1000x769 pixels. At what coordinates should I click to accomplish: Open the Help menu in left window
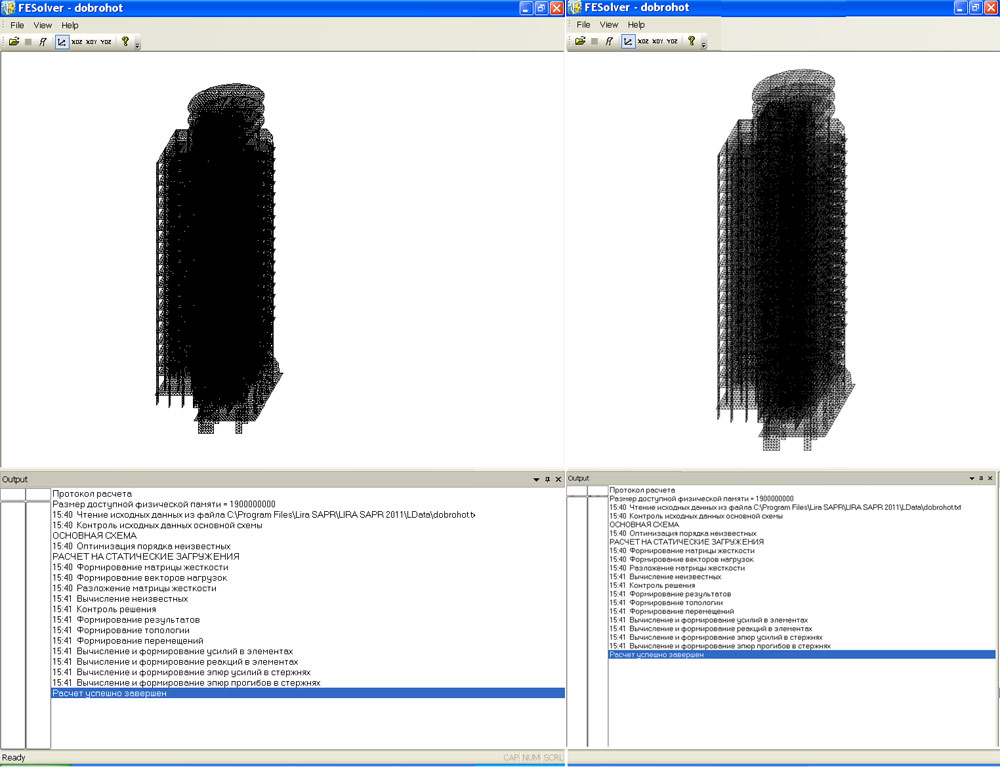coord(70,25)
